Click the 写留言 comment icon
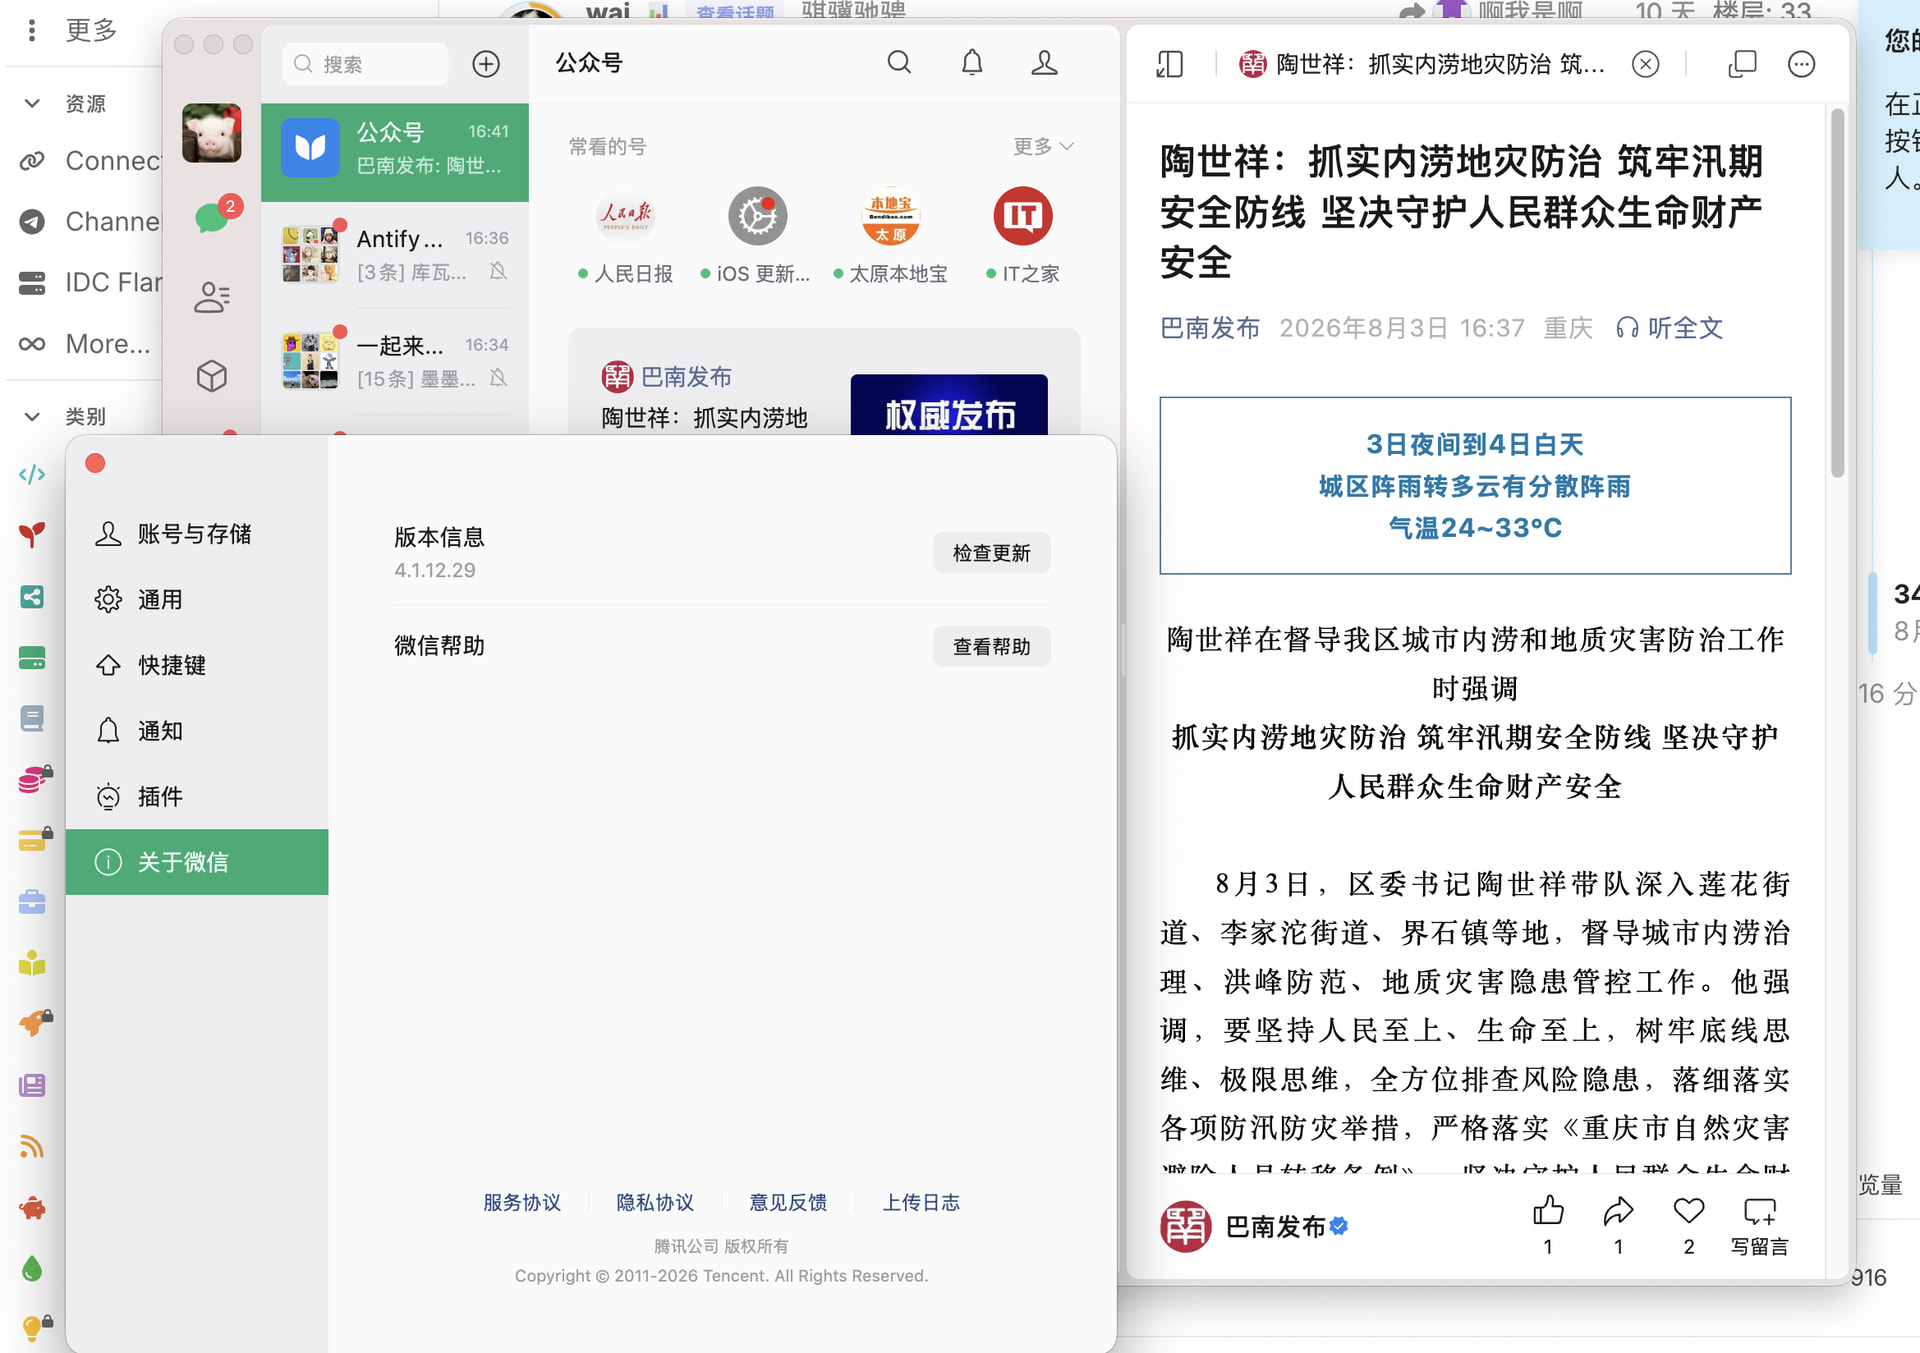This screenshot has width=1920, height=1353. point(1760,1225)
